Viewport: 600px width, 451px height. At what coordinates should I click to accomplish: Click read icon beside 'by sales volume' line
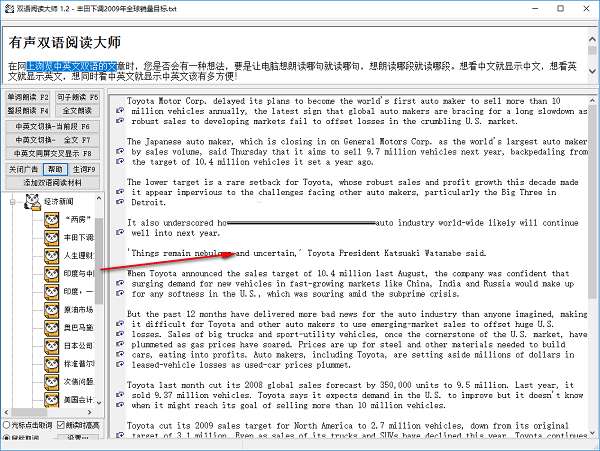tap(120, 151)
